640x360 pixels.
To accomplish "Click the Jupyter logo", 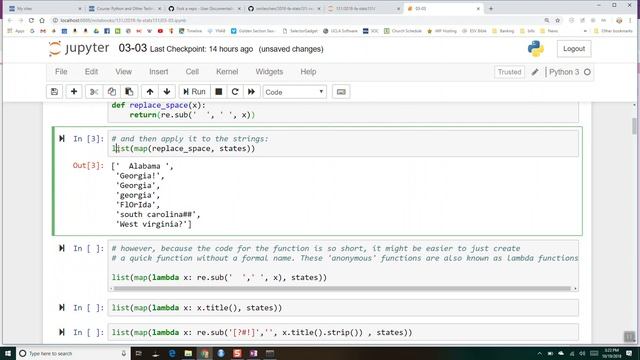I will tap(79, 48).
